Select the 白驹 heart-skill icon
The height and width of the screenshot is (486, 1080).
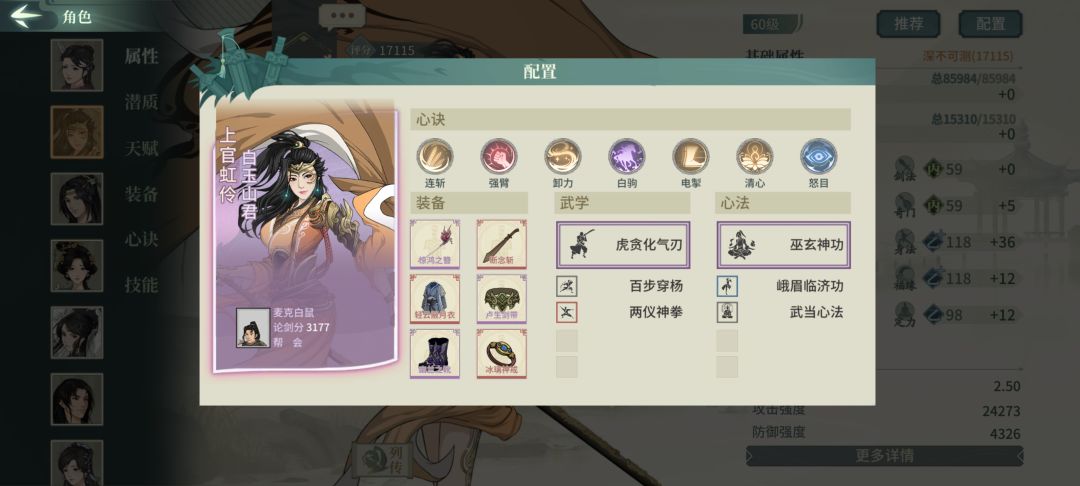pyautogui.click(x=627, y=156)
